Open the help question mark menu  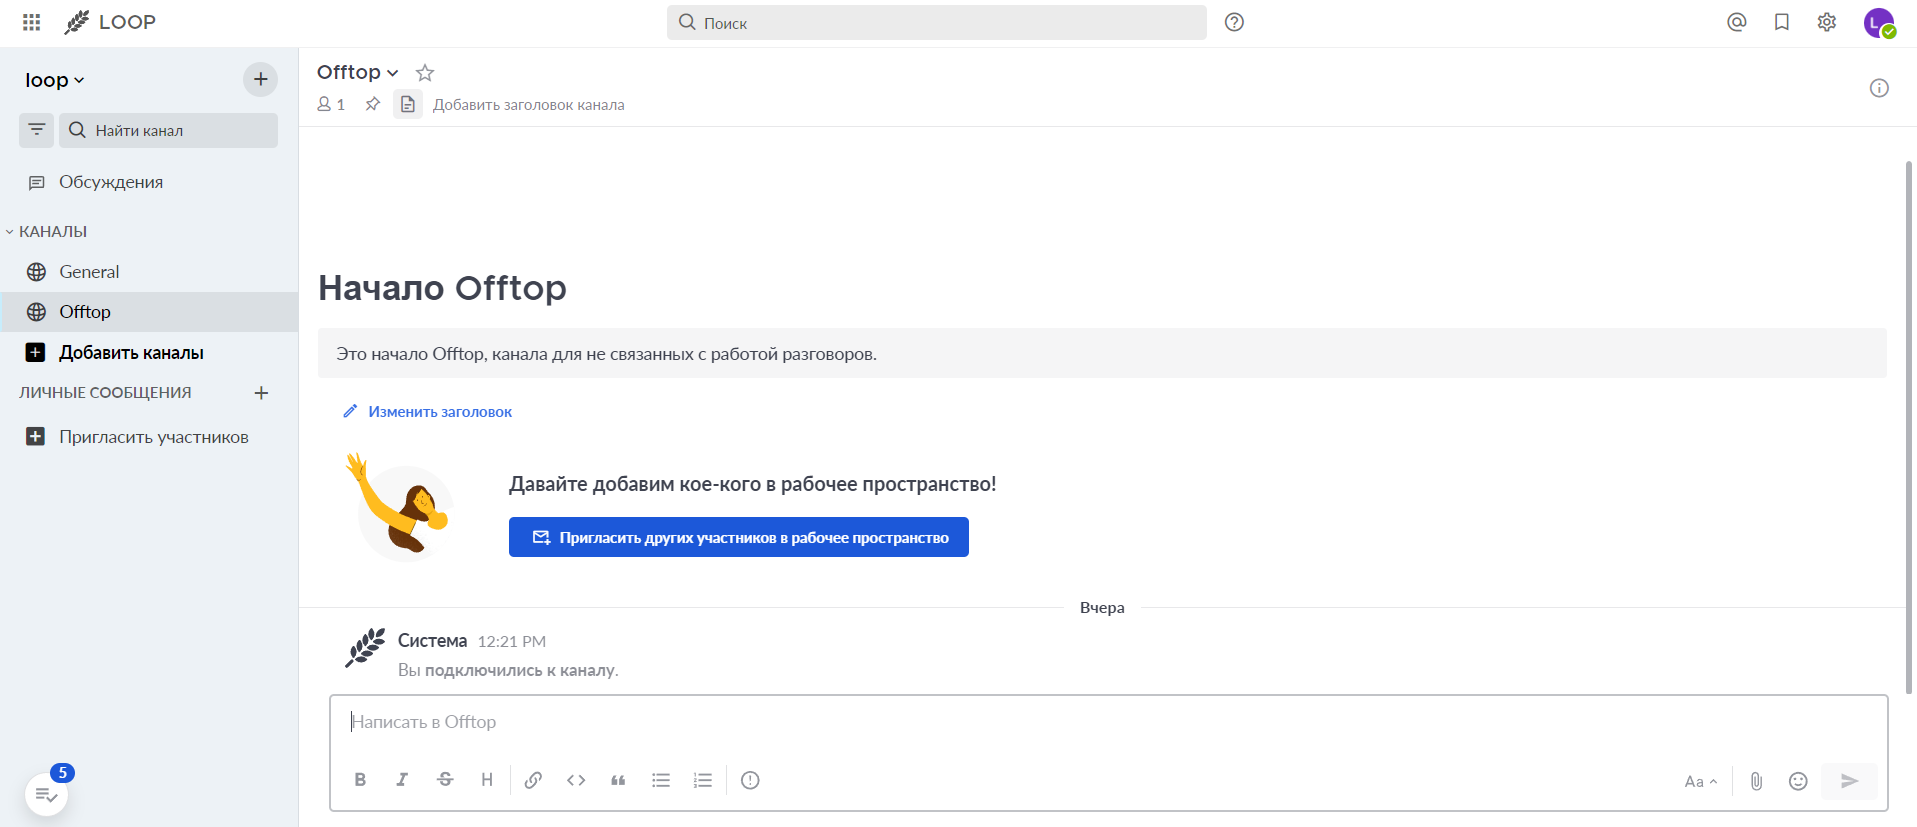1234,22
